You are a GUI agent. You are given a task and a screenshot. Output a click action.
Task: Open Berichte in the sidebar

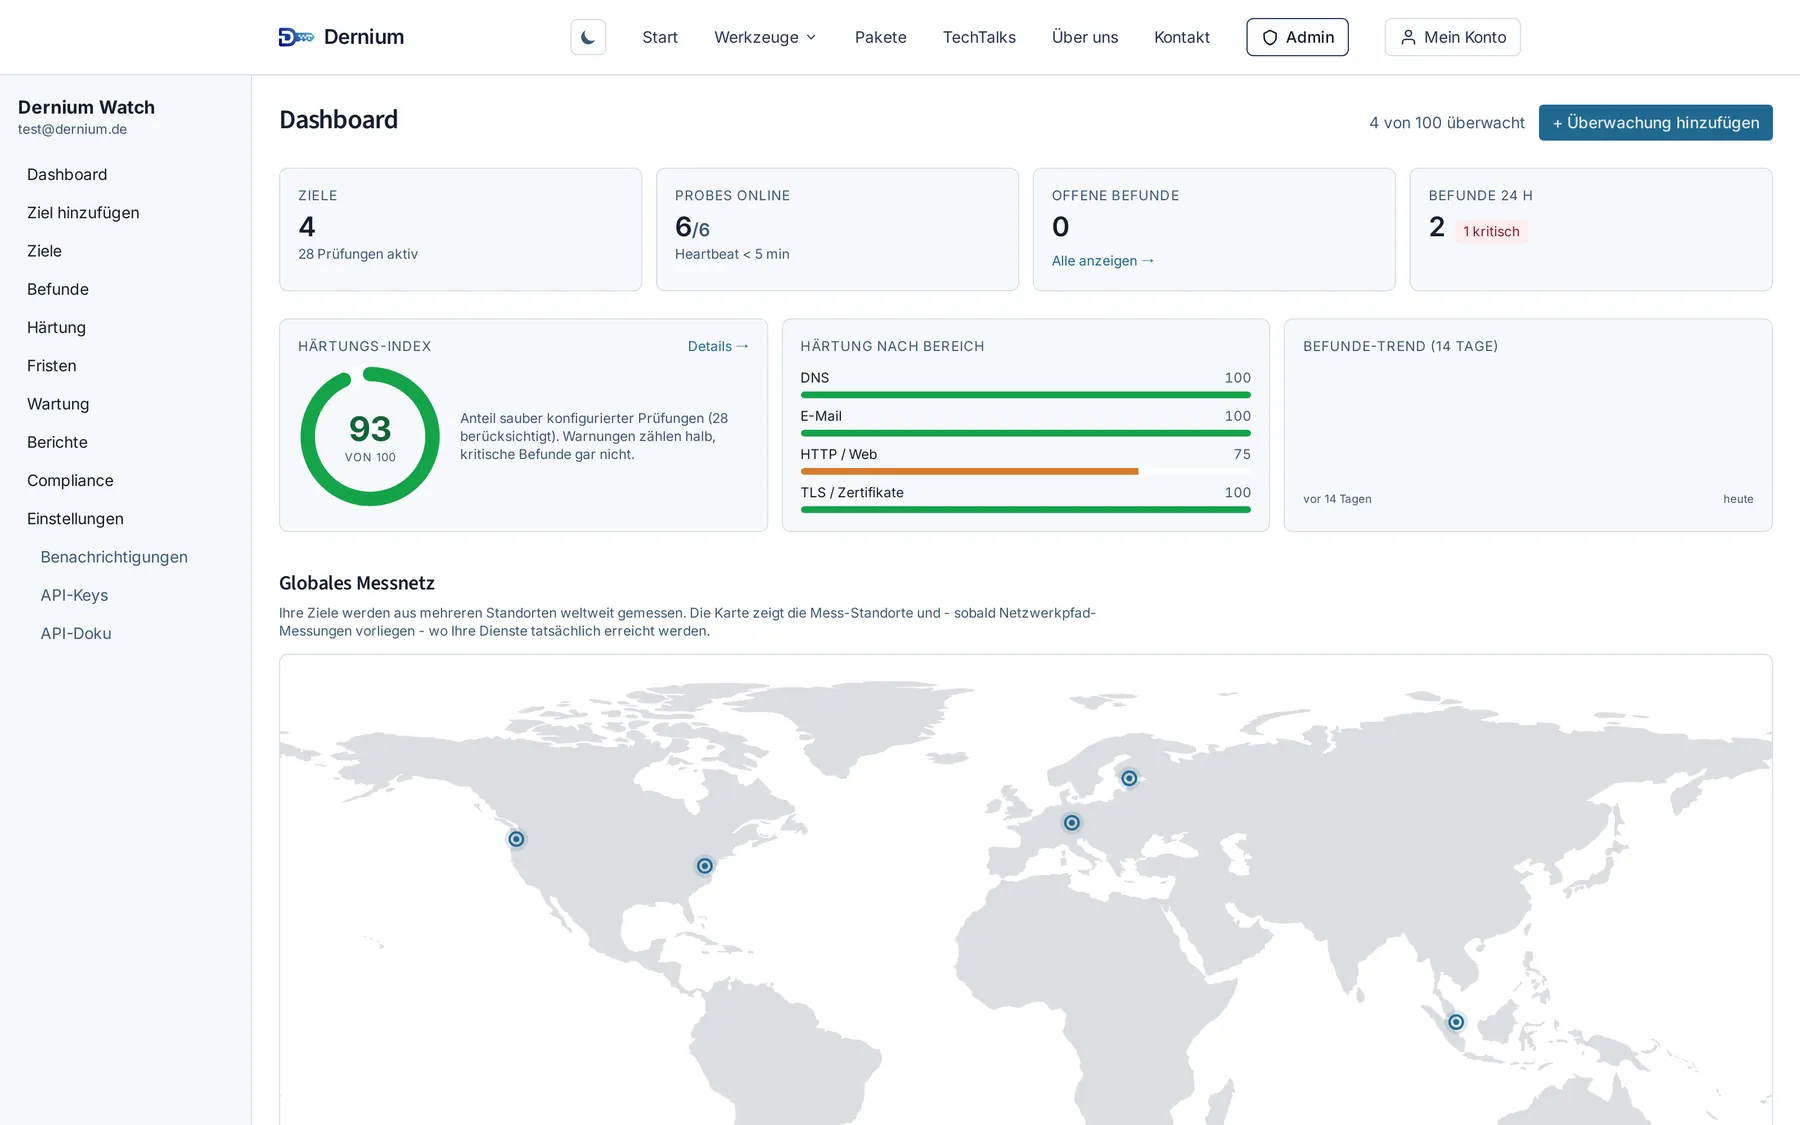[57, 442]
